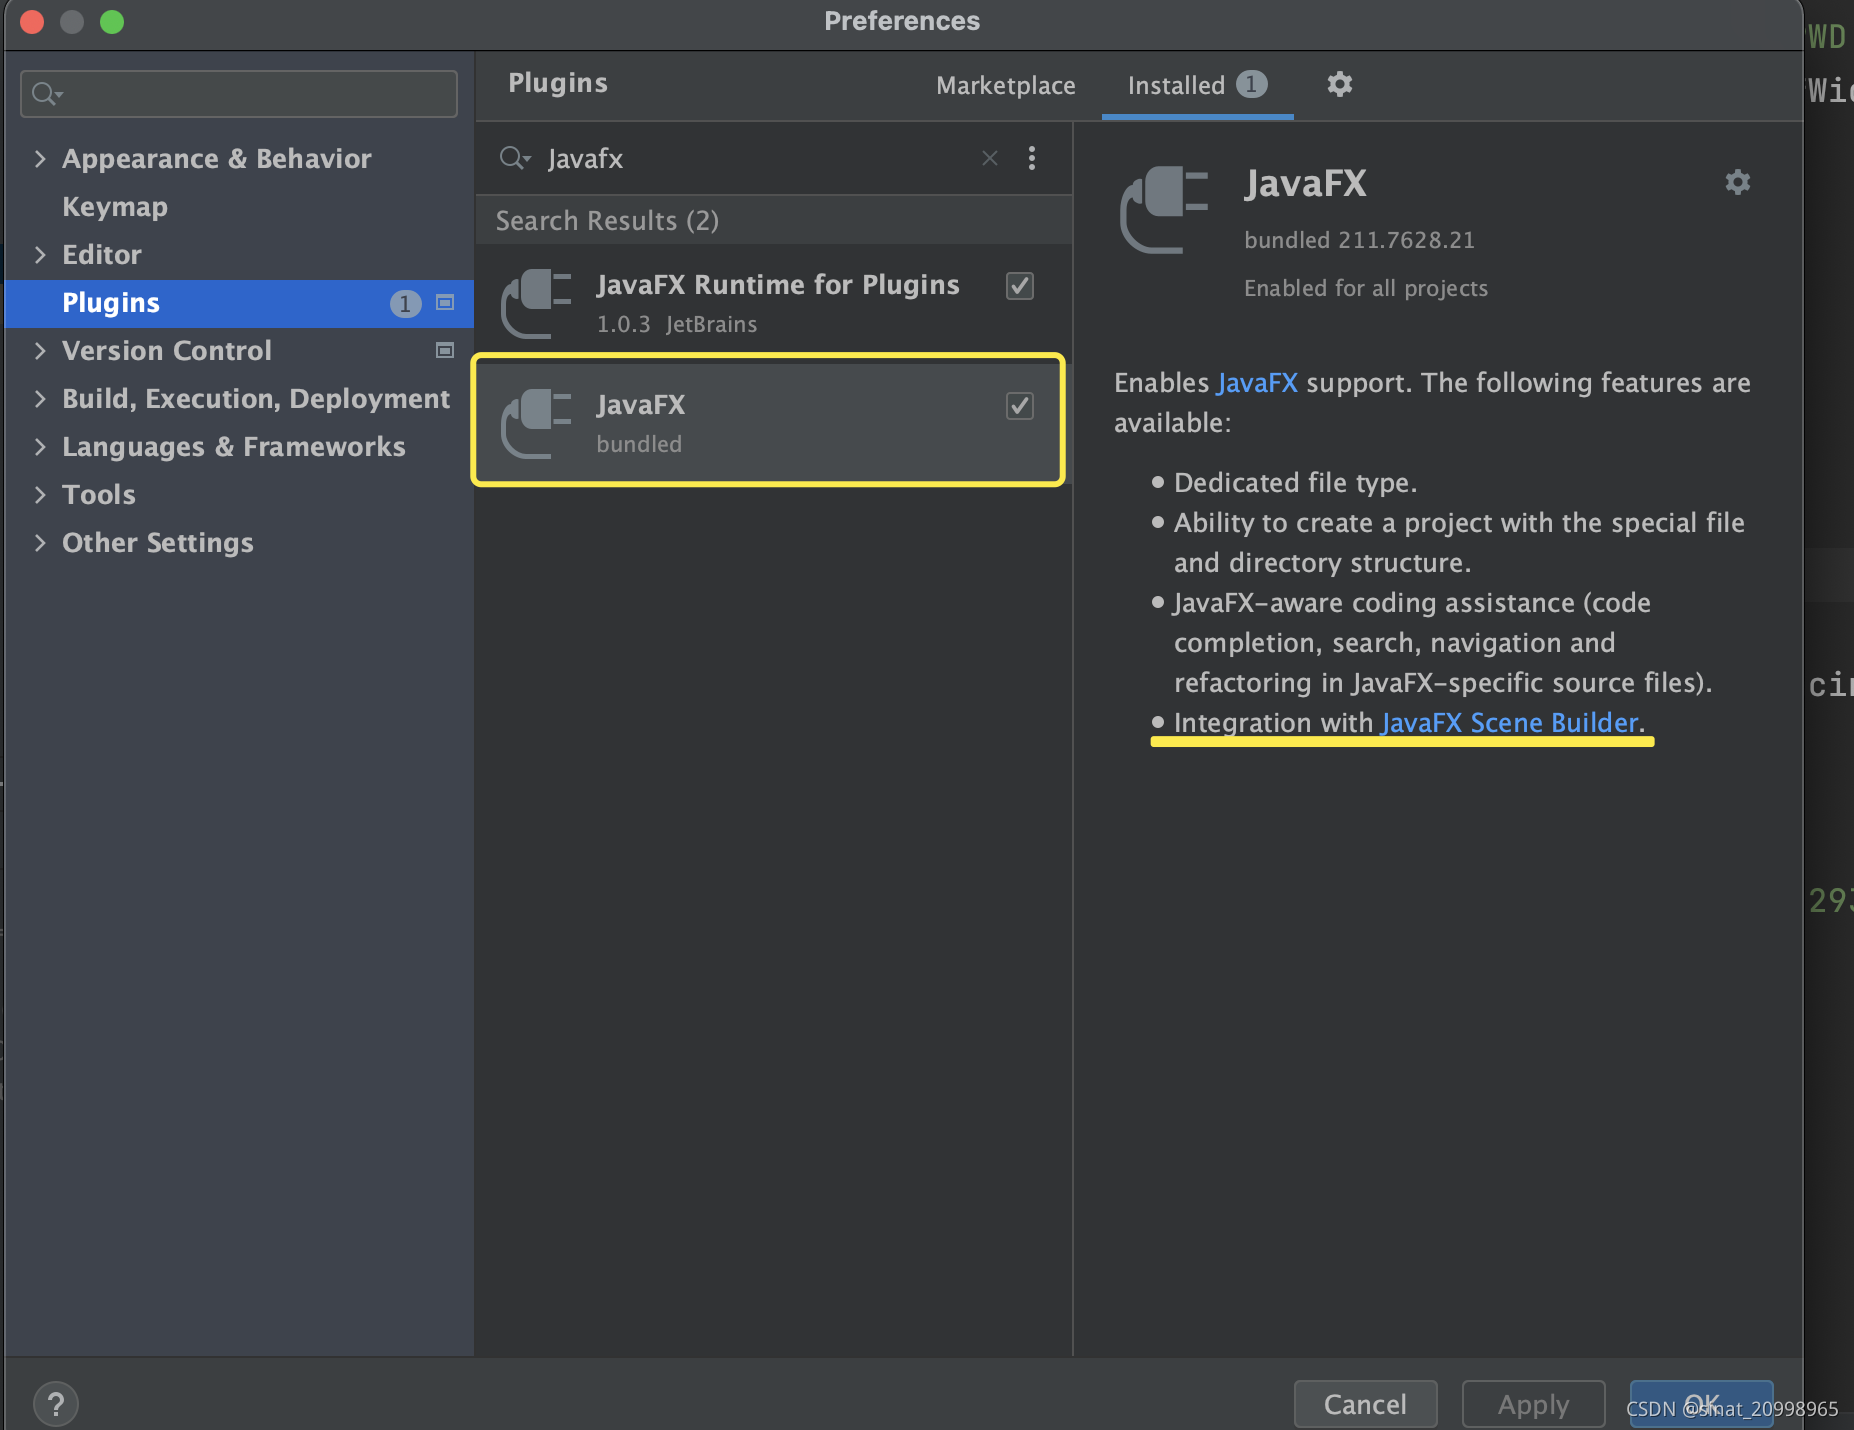Click the JavaFX plugin detail gear icon
The width and height of the screenshot is (1854, 1430).
click(1737, 182)
